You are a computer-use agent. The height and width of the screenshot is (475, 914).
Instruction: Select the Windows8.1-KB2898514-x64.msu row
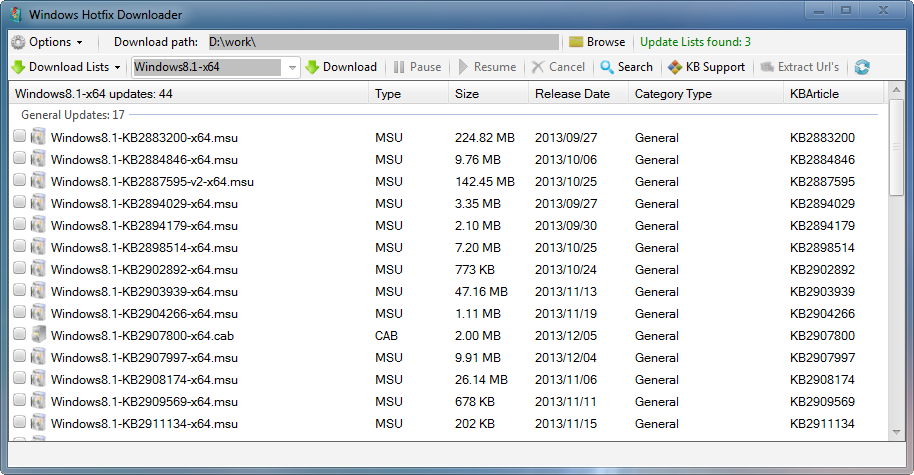pos(448,247)
